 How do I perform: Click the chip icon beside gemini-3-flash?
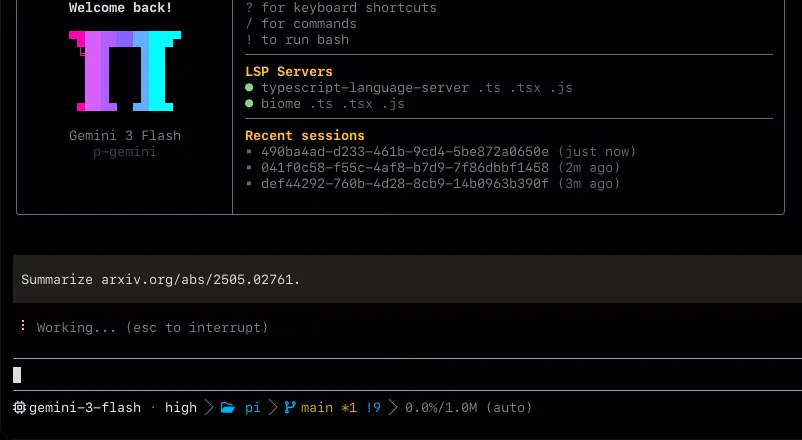(x=19, y=407)
